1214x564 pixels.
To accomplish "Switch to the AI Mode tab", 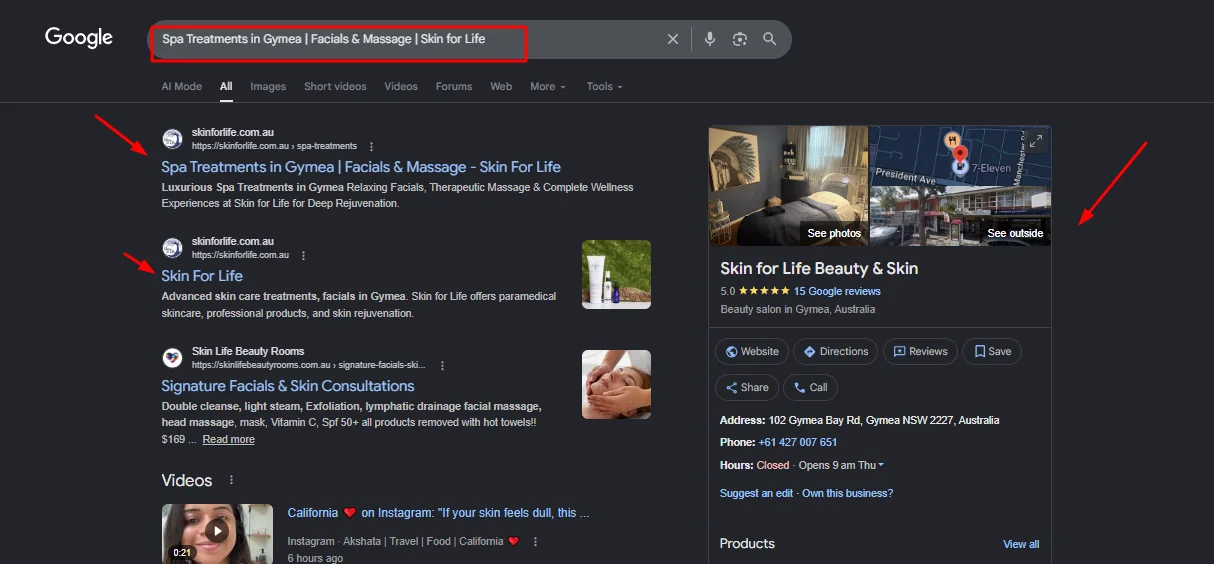I will tap(181, 87).
